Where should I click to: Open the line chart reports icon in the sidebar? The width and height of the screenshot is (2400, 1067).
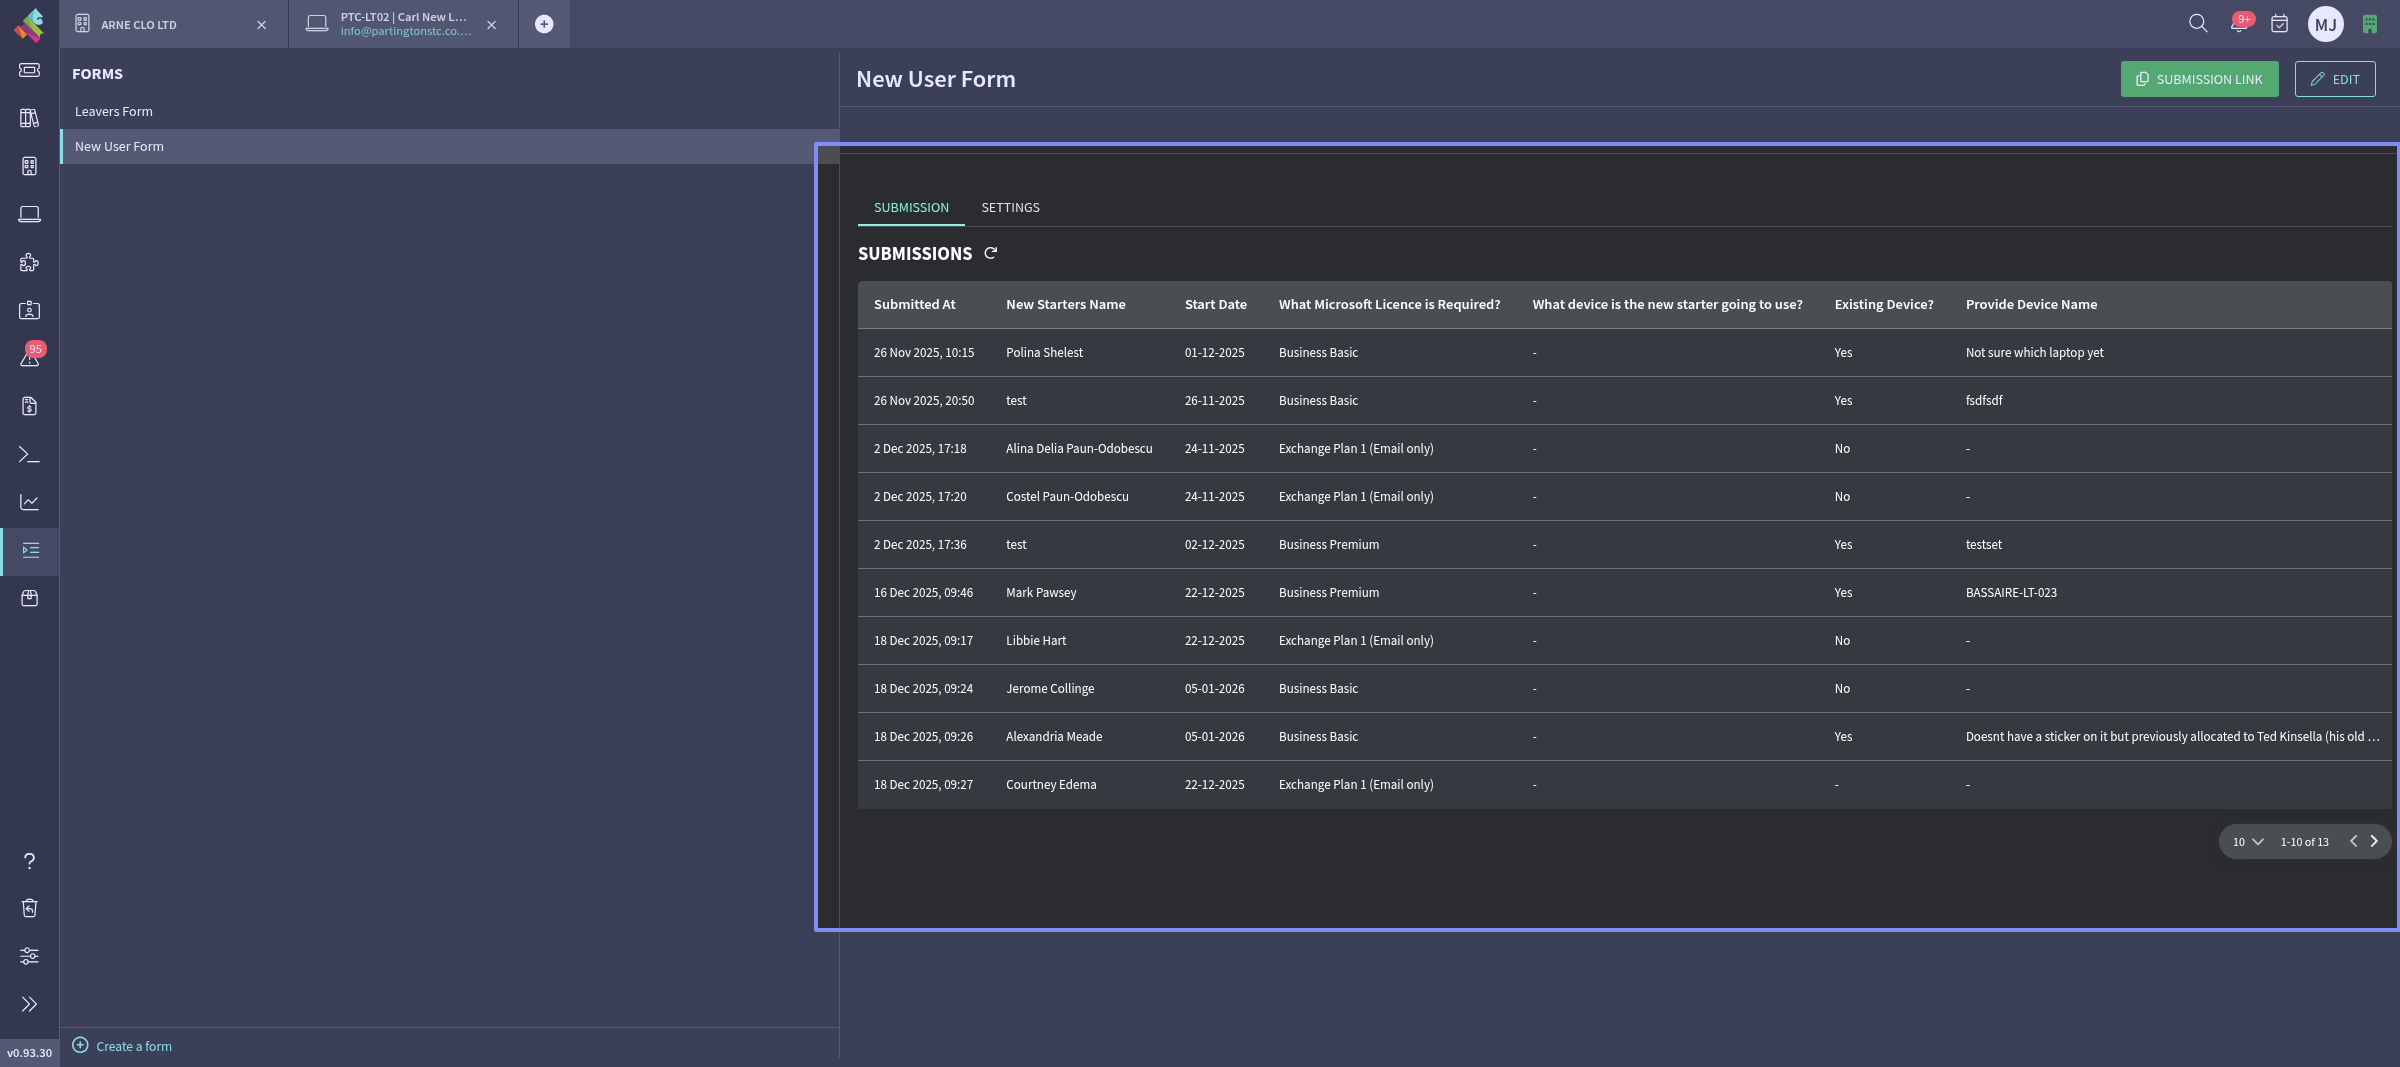pos(29,502)
